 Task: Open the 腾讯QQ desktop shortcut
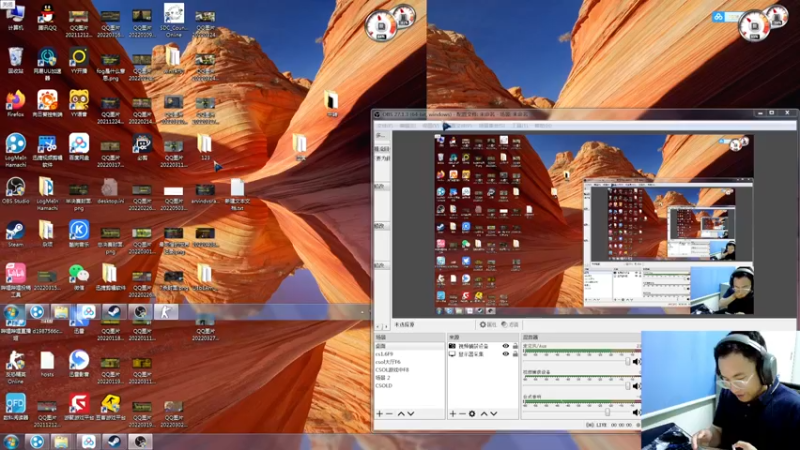[x=47, y=17]
